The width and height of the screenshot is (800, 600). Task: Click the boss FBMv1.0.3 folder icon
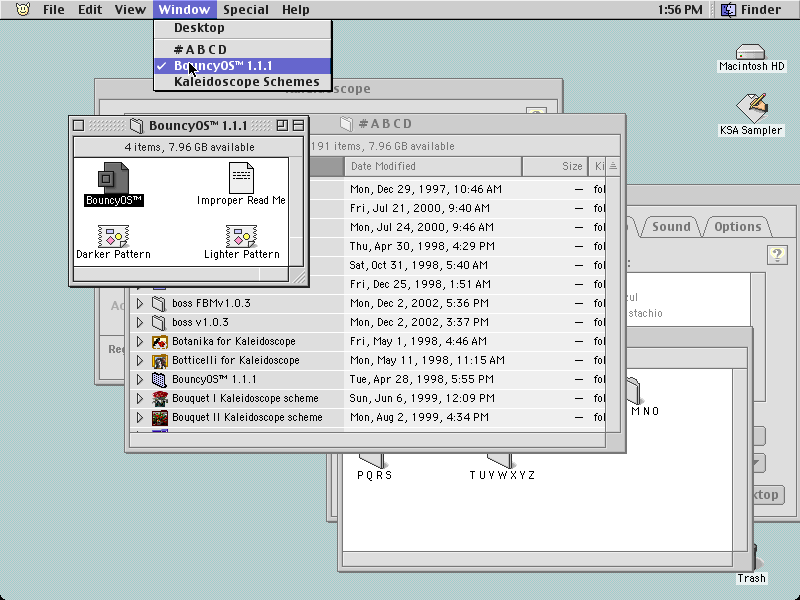coord(159,304)
